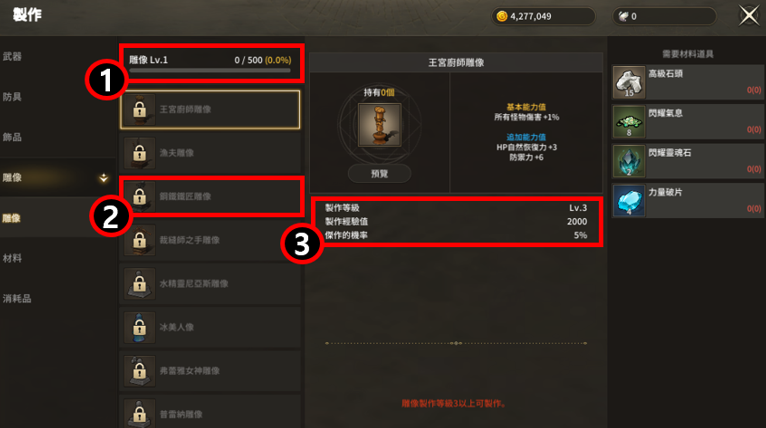Click the 雕像 Lv.1 experience progress bar
The width and height of the screenshot is (766, 428).
pyautogui.click(x=210, y=70)
